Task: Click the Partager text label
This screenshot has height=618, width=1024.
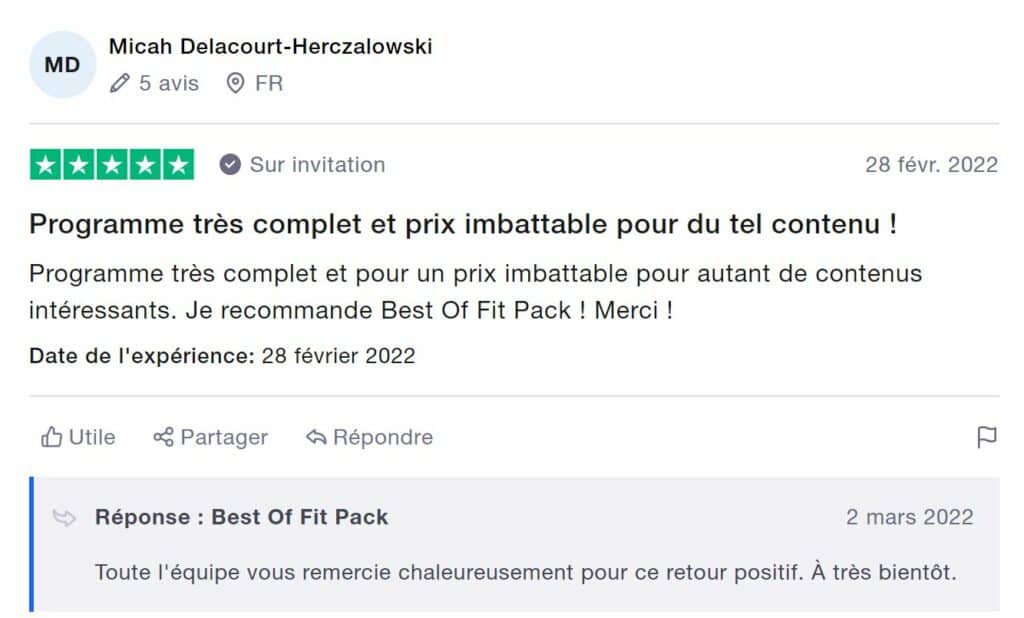Action: [224, 437]
